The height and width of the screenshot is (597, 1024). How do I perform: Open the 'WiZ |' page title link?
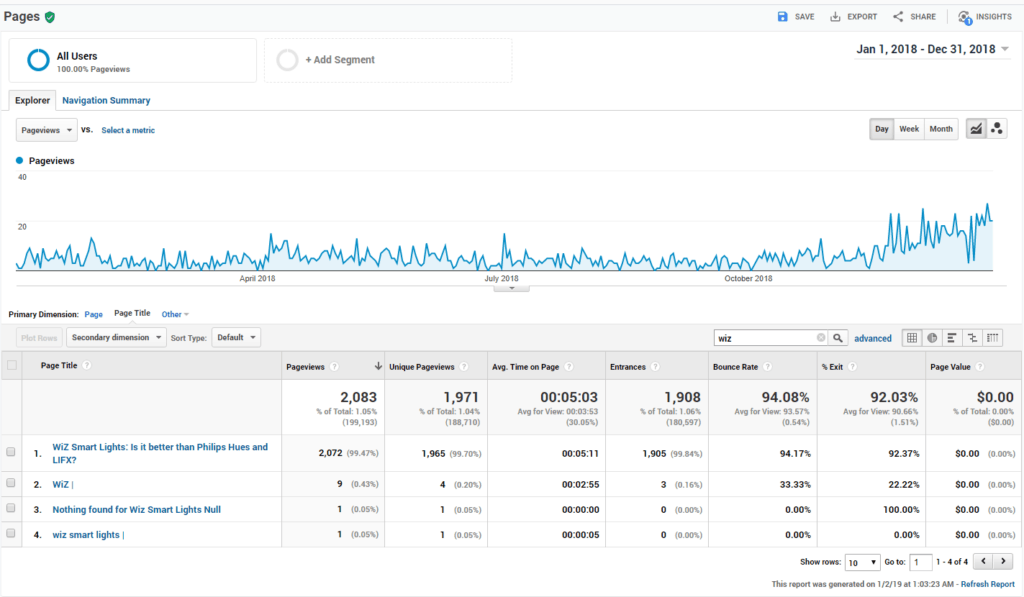pos(63,485)
